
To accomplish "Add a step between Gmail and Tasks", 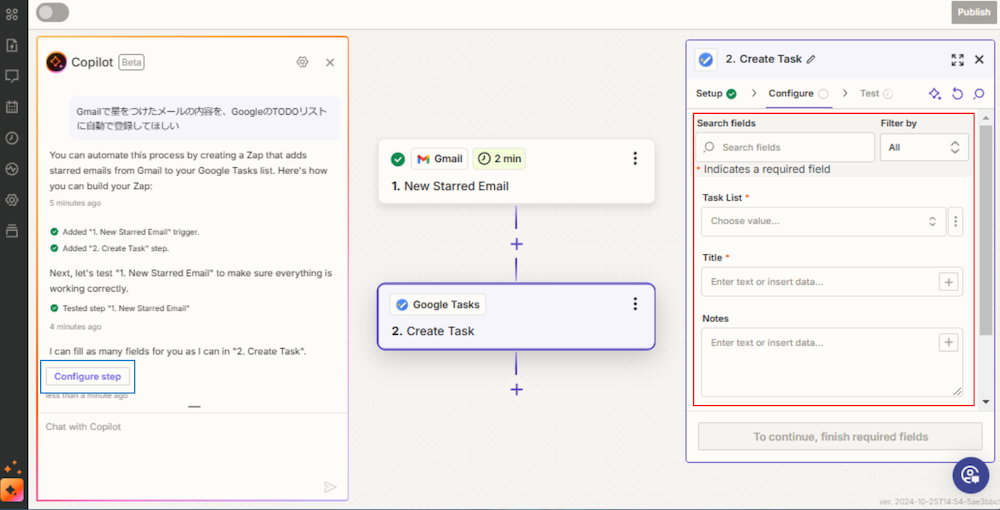I will tap(517, 244).
